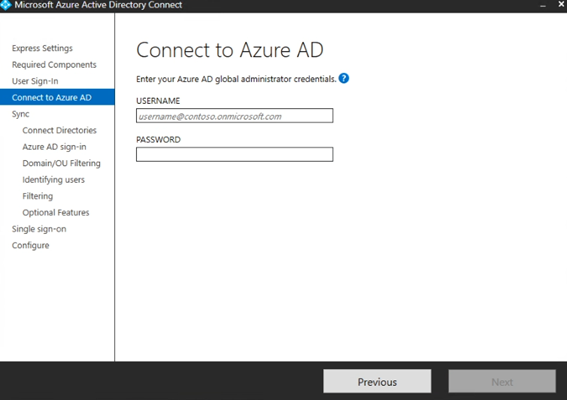Click the greyed-out Next button

(x=502, y=381)
